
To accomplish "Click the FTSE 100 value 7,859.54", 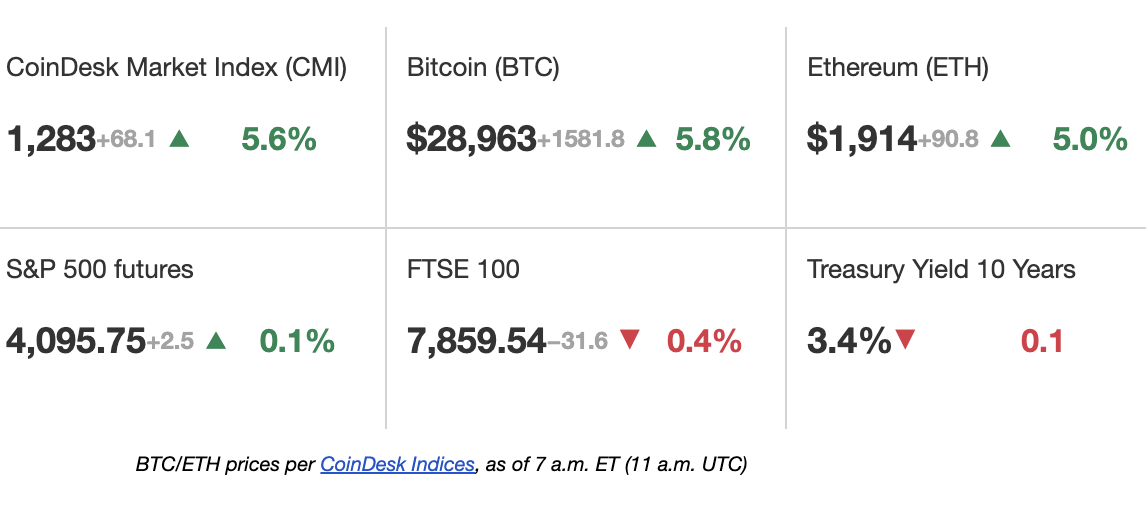I will [476, 341].
